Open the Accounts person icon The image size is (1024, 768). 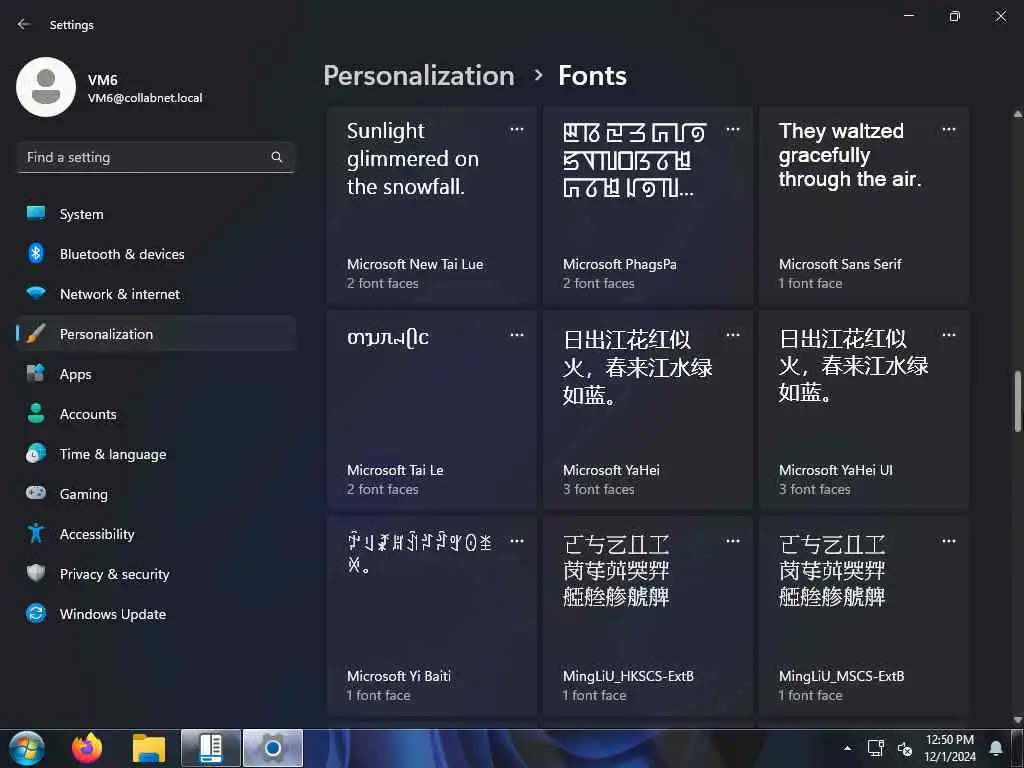36,413
